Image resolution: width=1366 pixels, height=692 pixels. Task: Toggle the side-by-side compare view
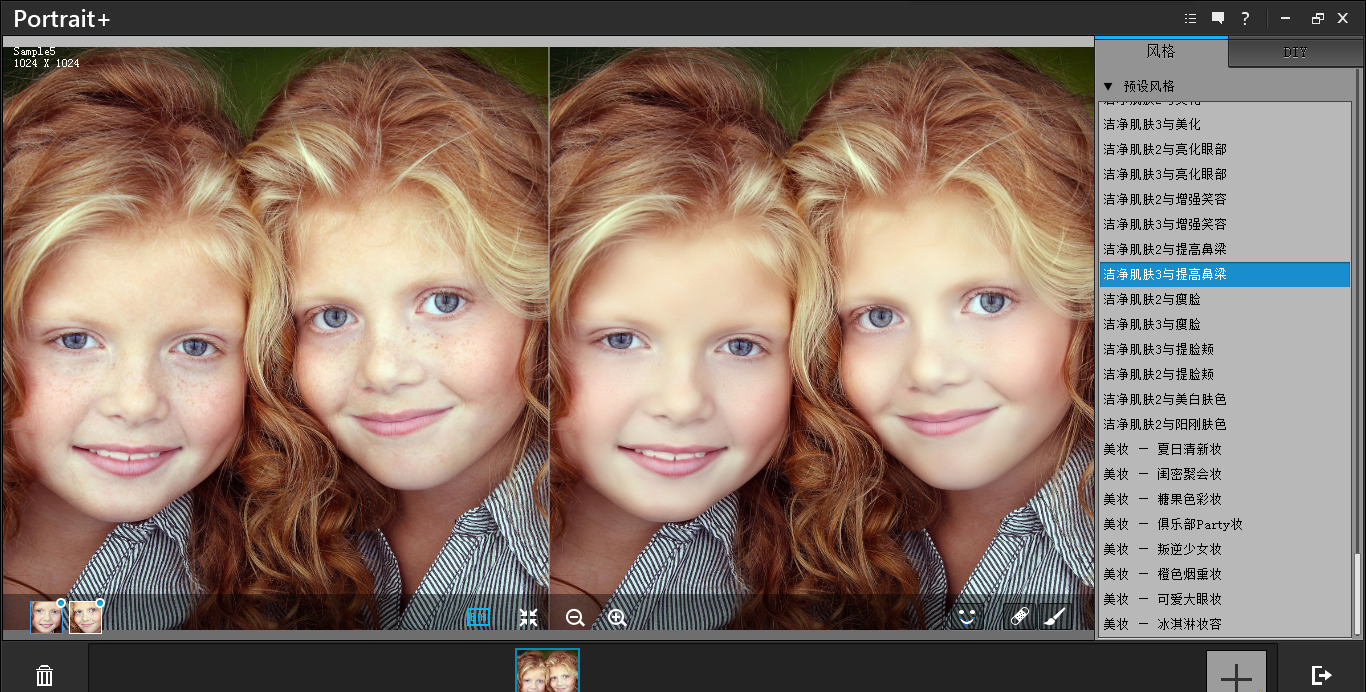point(478,617)
